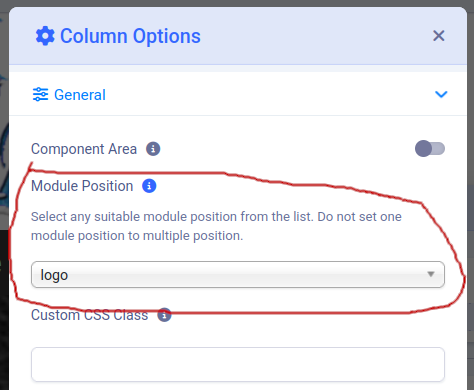Click the Module Position label
The height and width of the screenshot is (390, 474).
tap(82, 186)
